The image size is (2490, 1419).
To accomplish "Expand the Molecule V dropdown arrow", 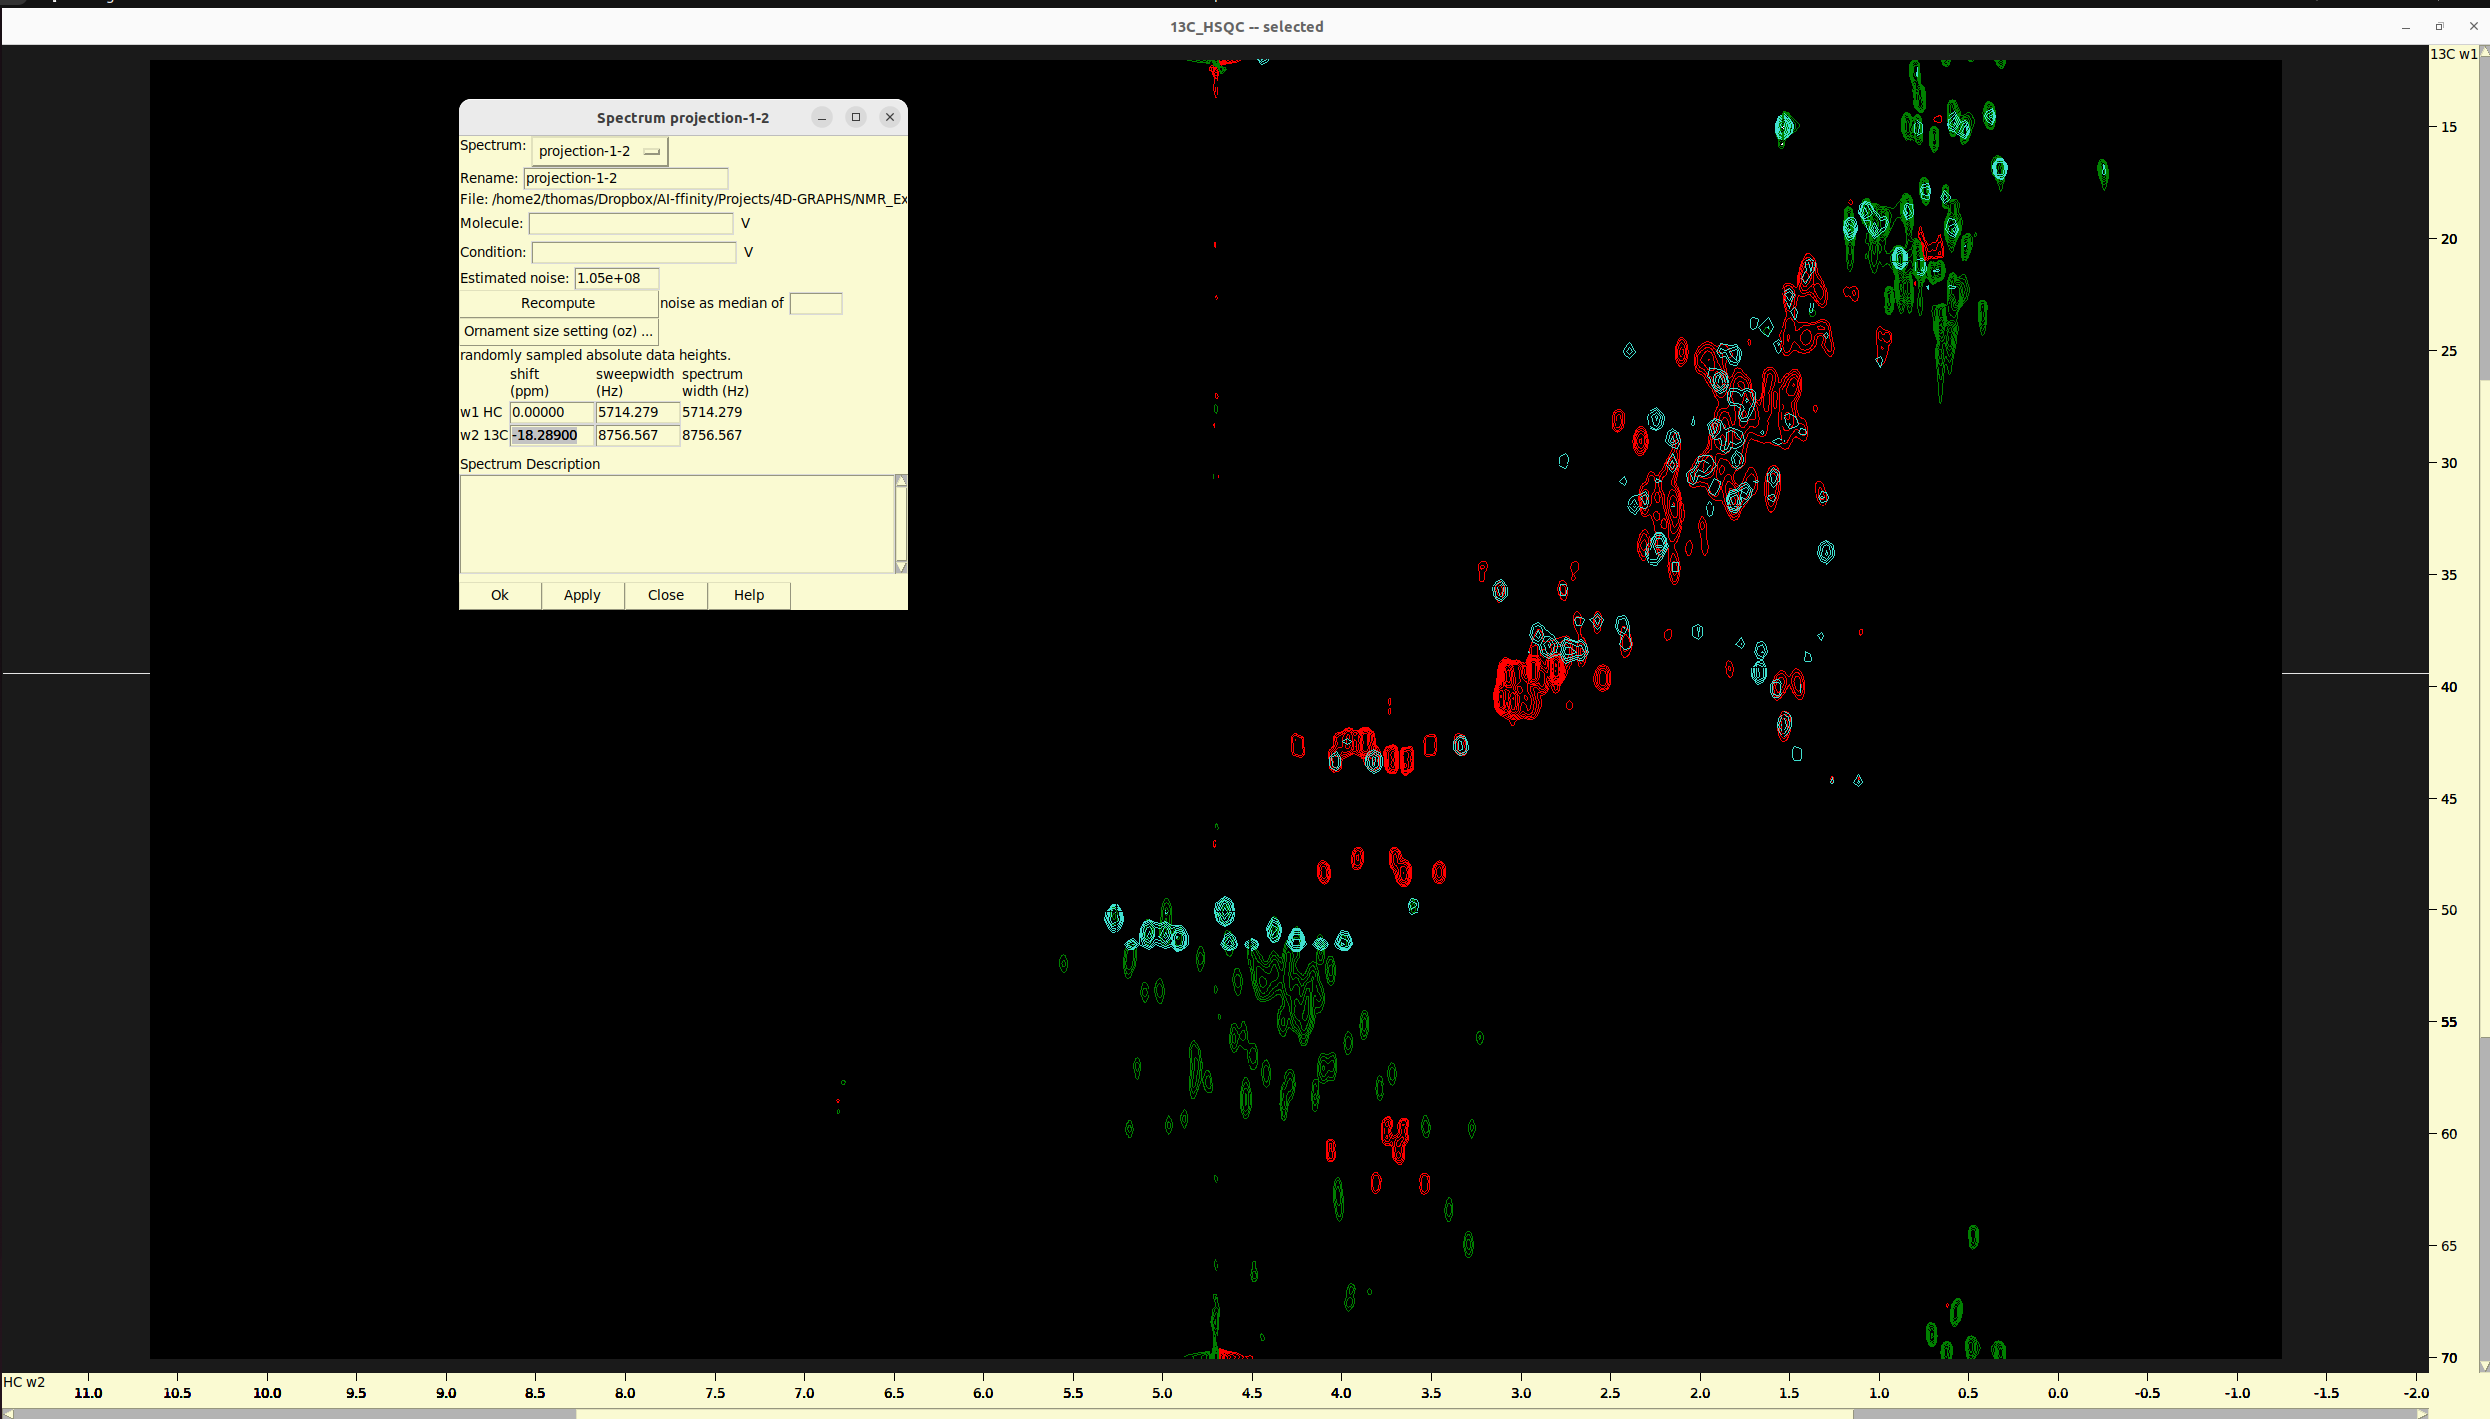I will pyautogui.click(x=745, y=224).
